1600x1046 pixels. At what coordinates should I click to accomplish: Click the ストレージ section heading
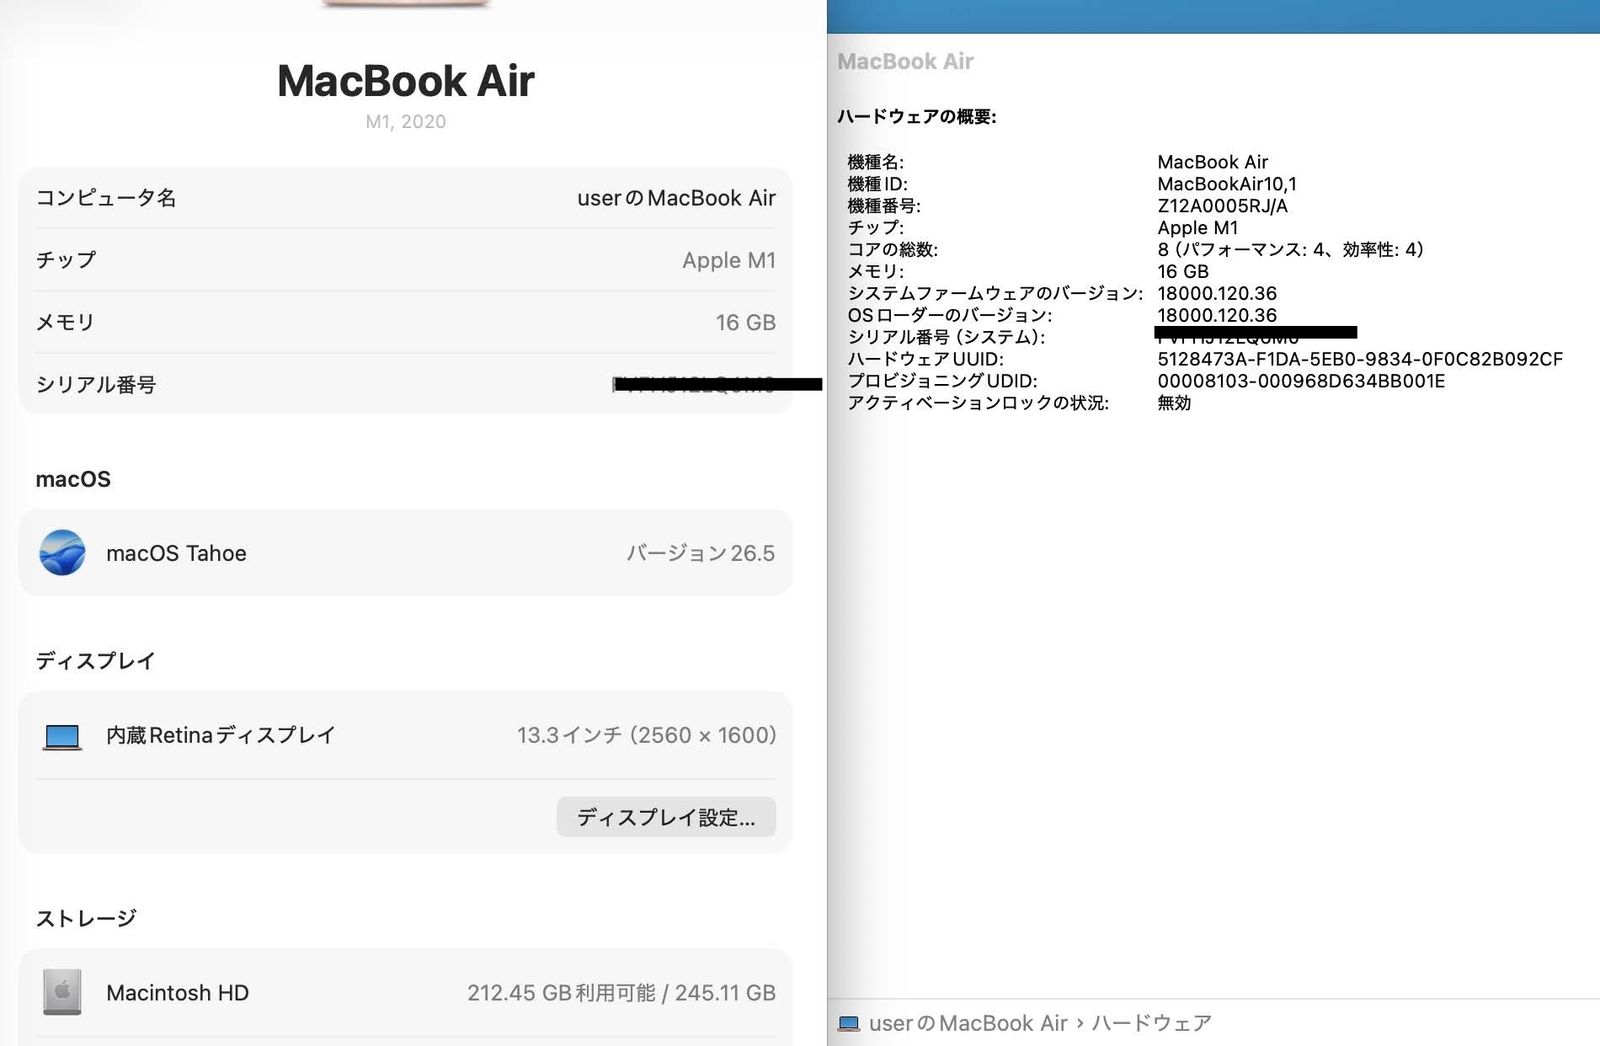86,918
